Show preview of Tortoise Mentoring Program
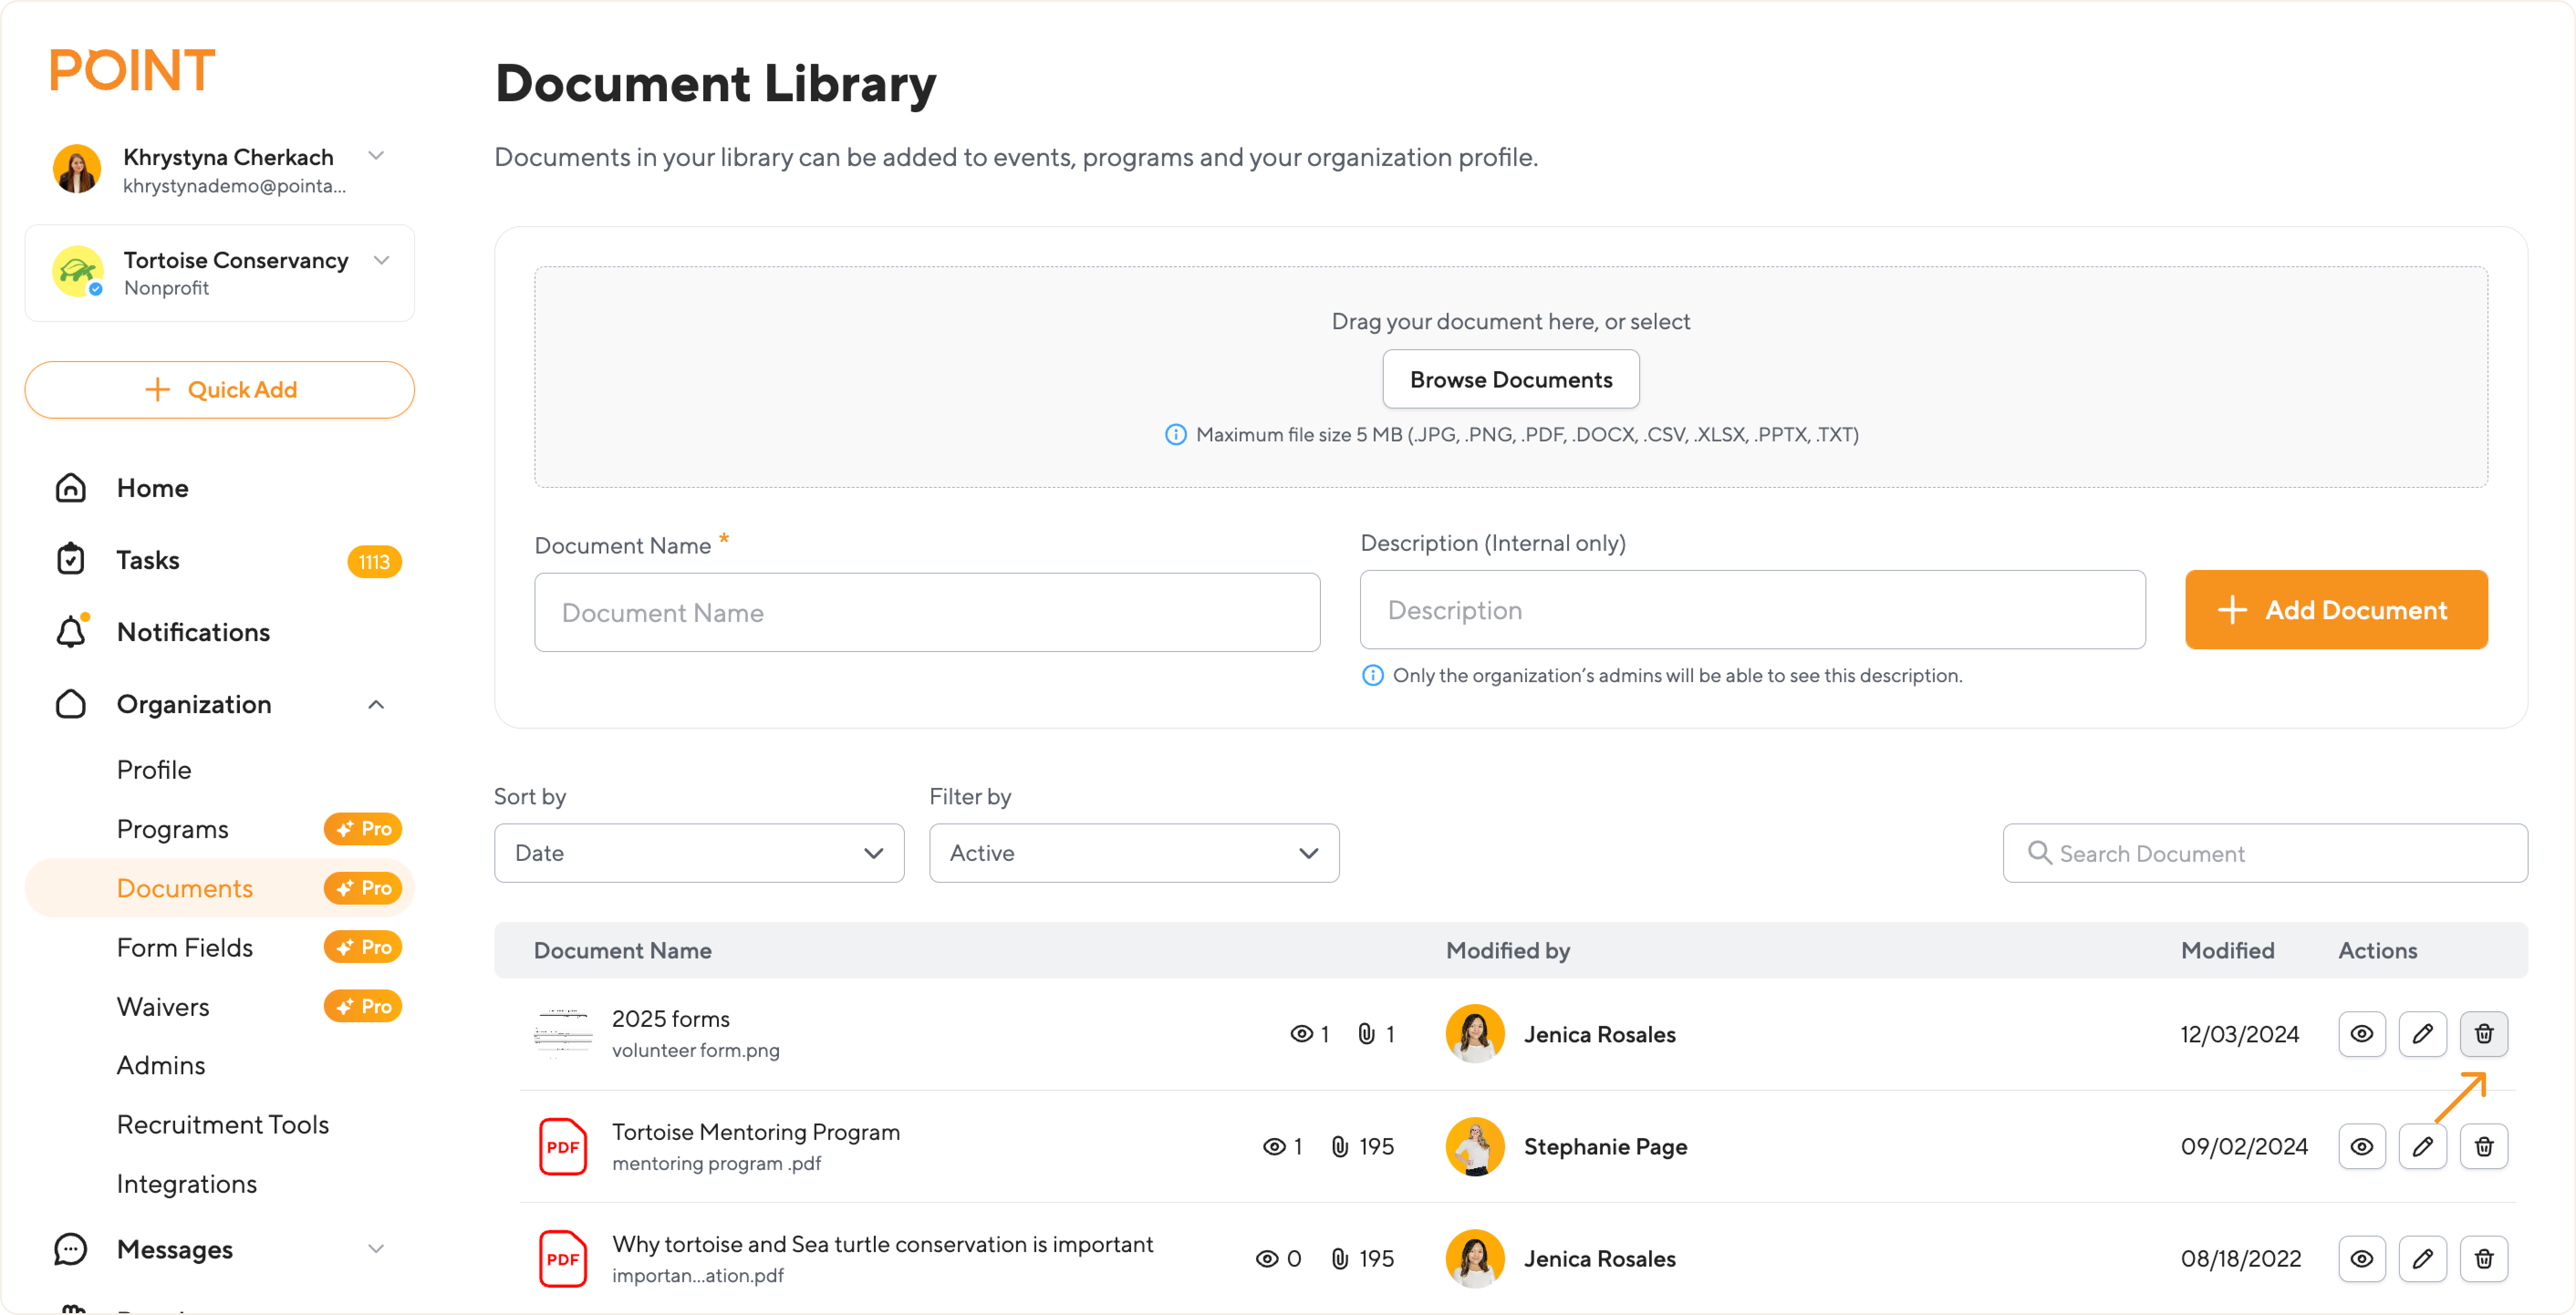Viewport: 2576px width, 1315px height. (x=2362, y=1146)
